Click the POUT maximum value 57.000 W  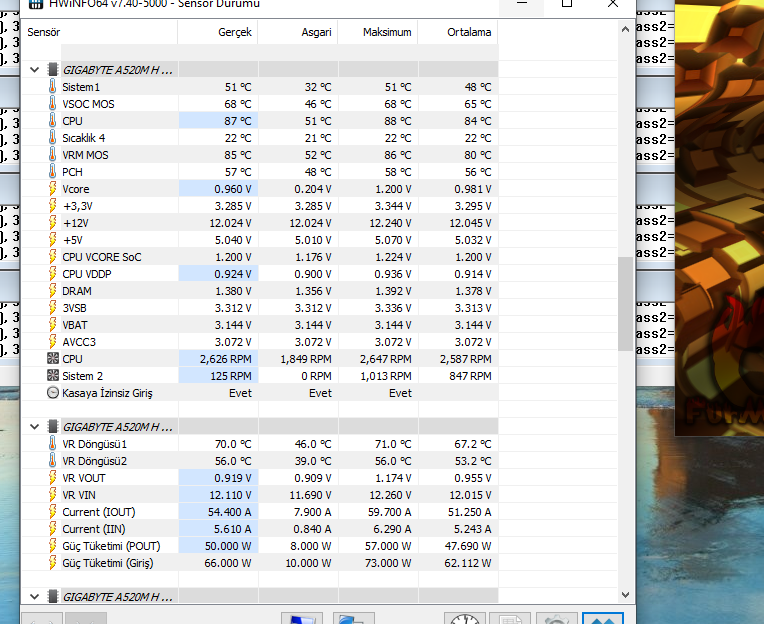click(x=388, y=547)
